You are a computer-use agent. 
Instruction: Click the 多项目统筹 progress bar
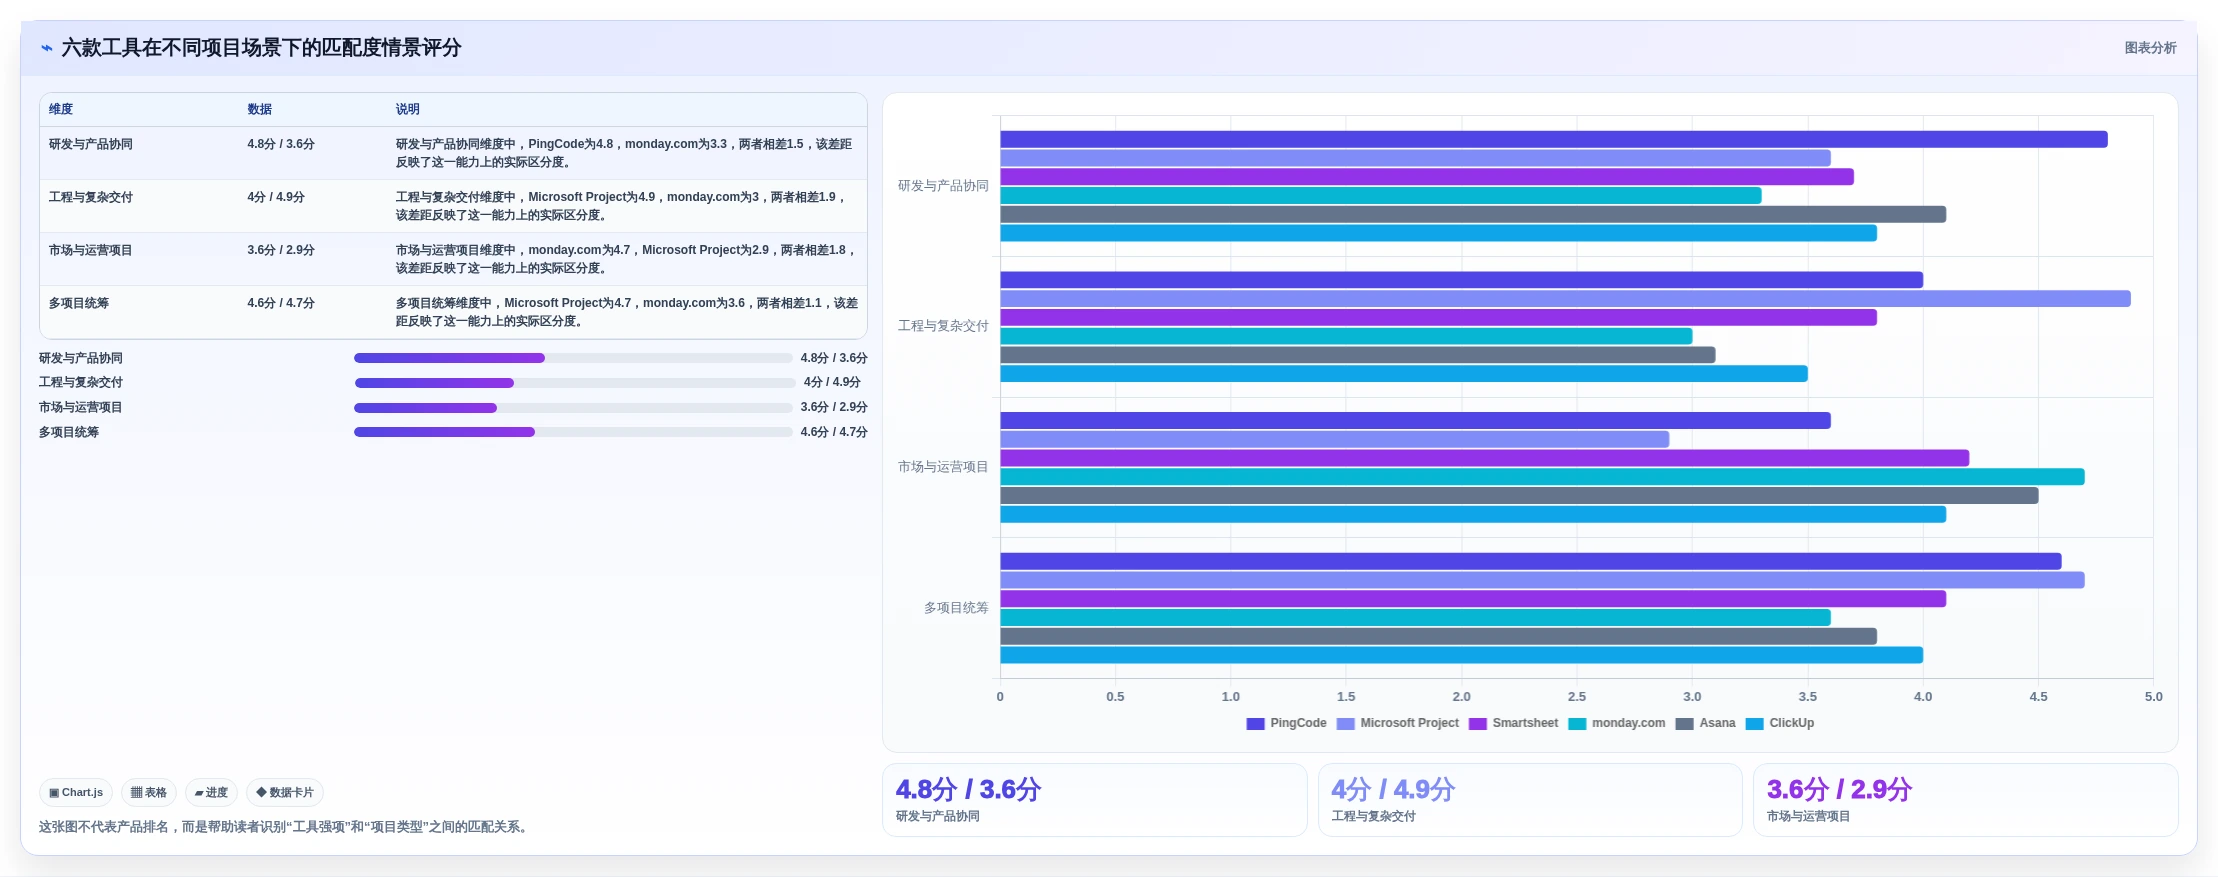[x=573, y=432]
